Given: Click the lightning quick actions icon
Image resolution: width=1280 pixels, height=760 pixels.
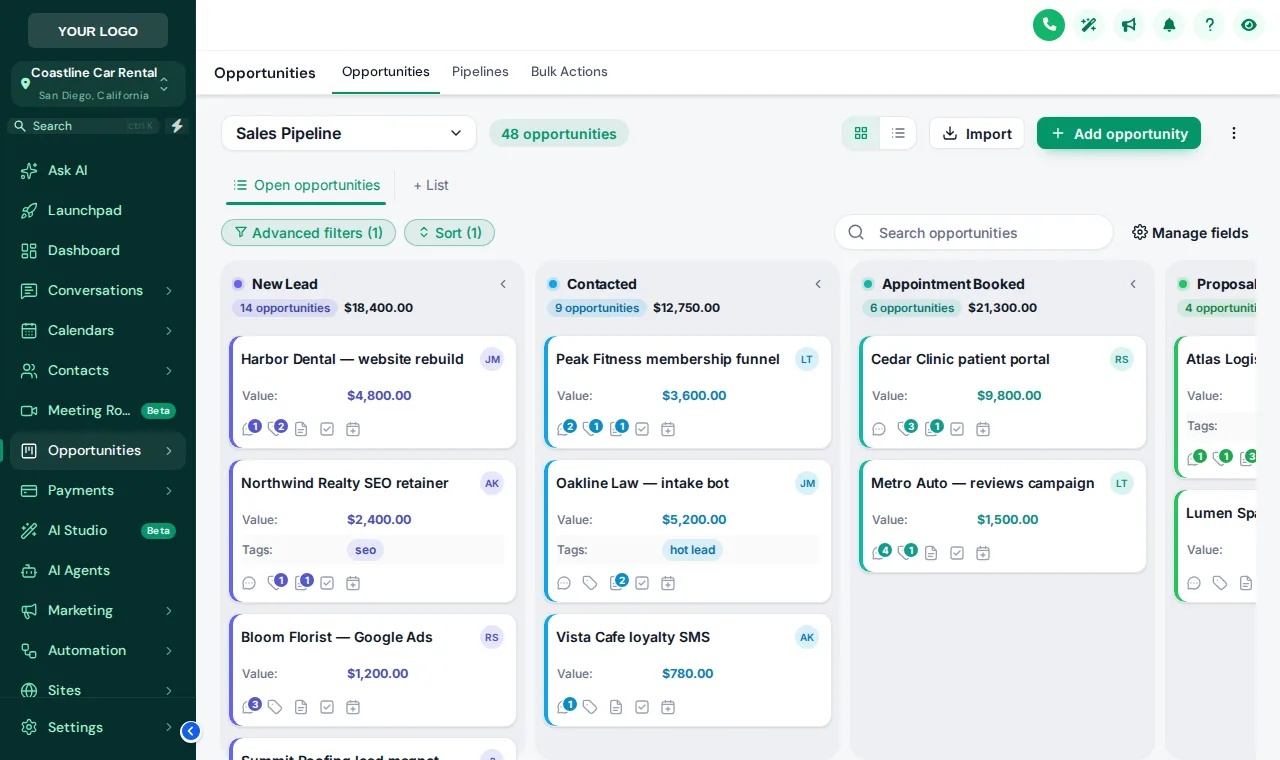Looking at the screenshot, I should click(x=177, y=126).
